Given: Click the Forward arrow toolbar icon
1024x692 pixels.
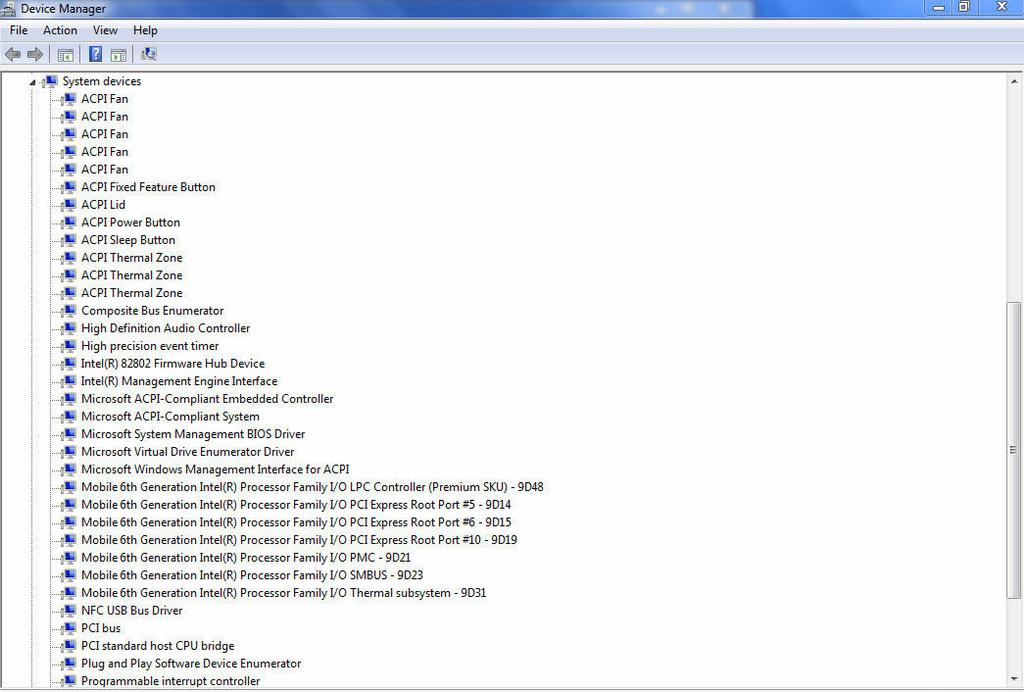Looking at the screenshot, I should pyautogui.click(x=35, y=55).
